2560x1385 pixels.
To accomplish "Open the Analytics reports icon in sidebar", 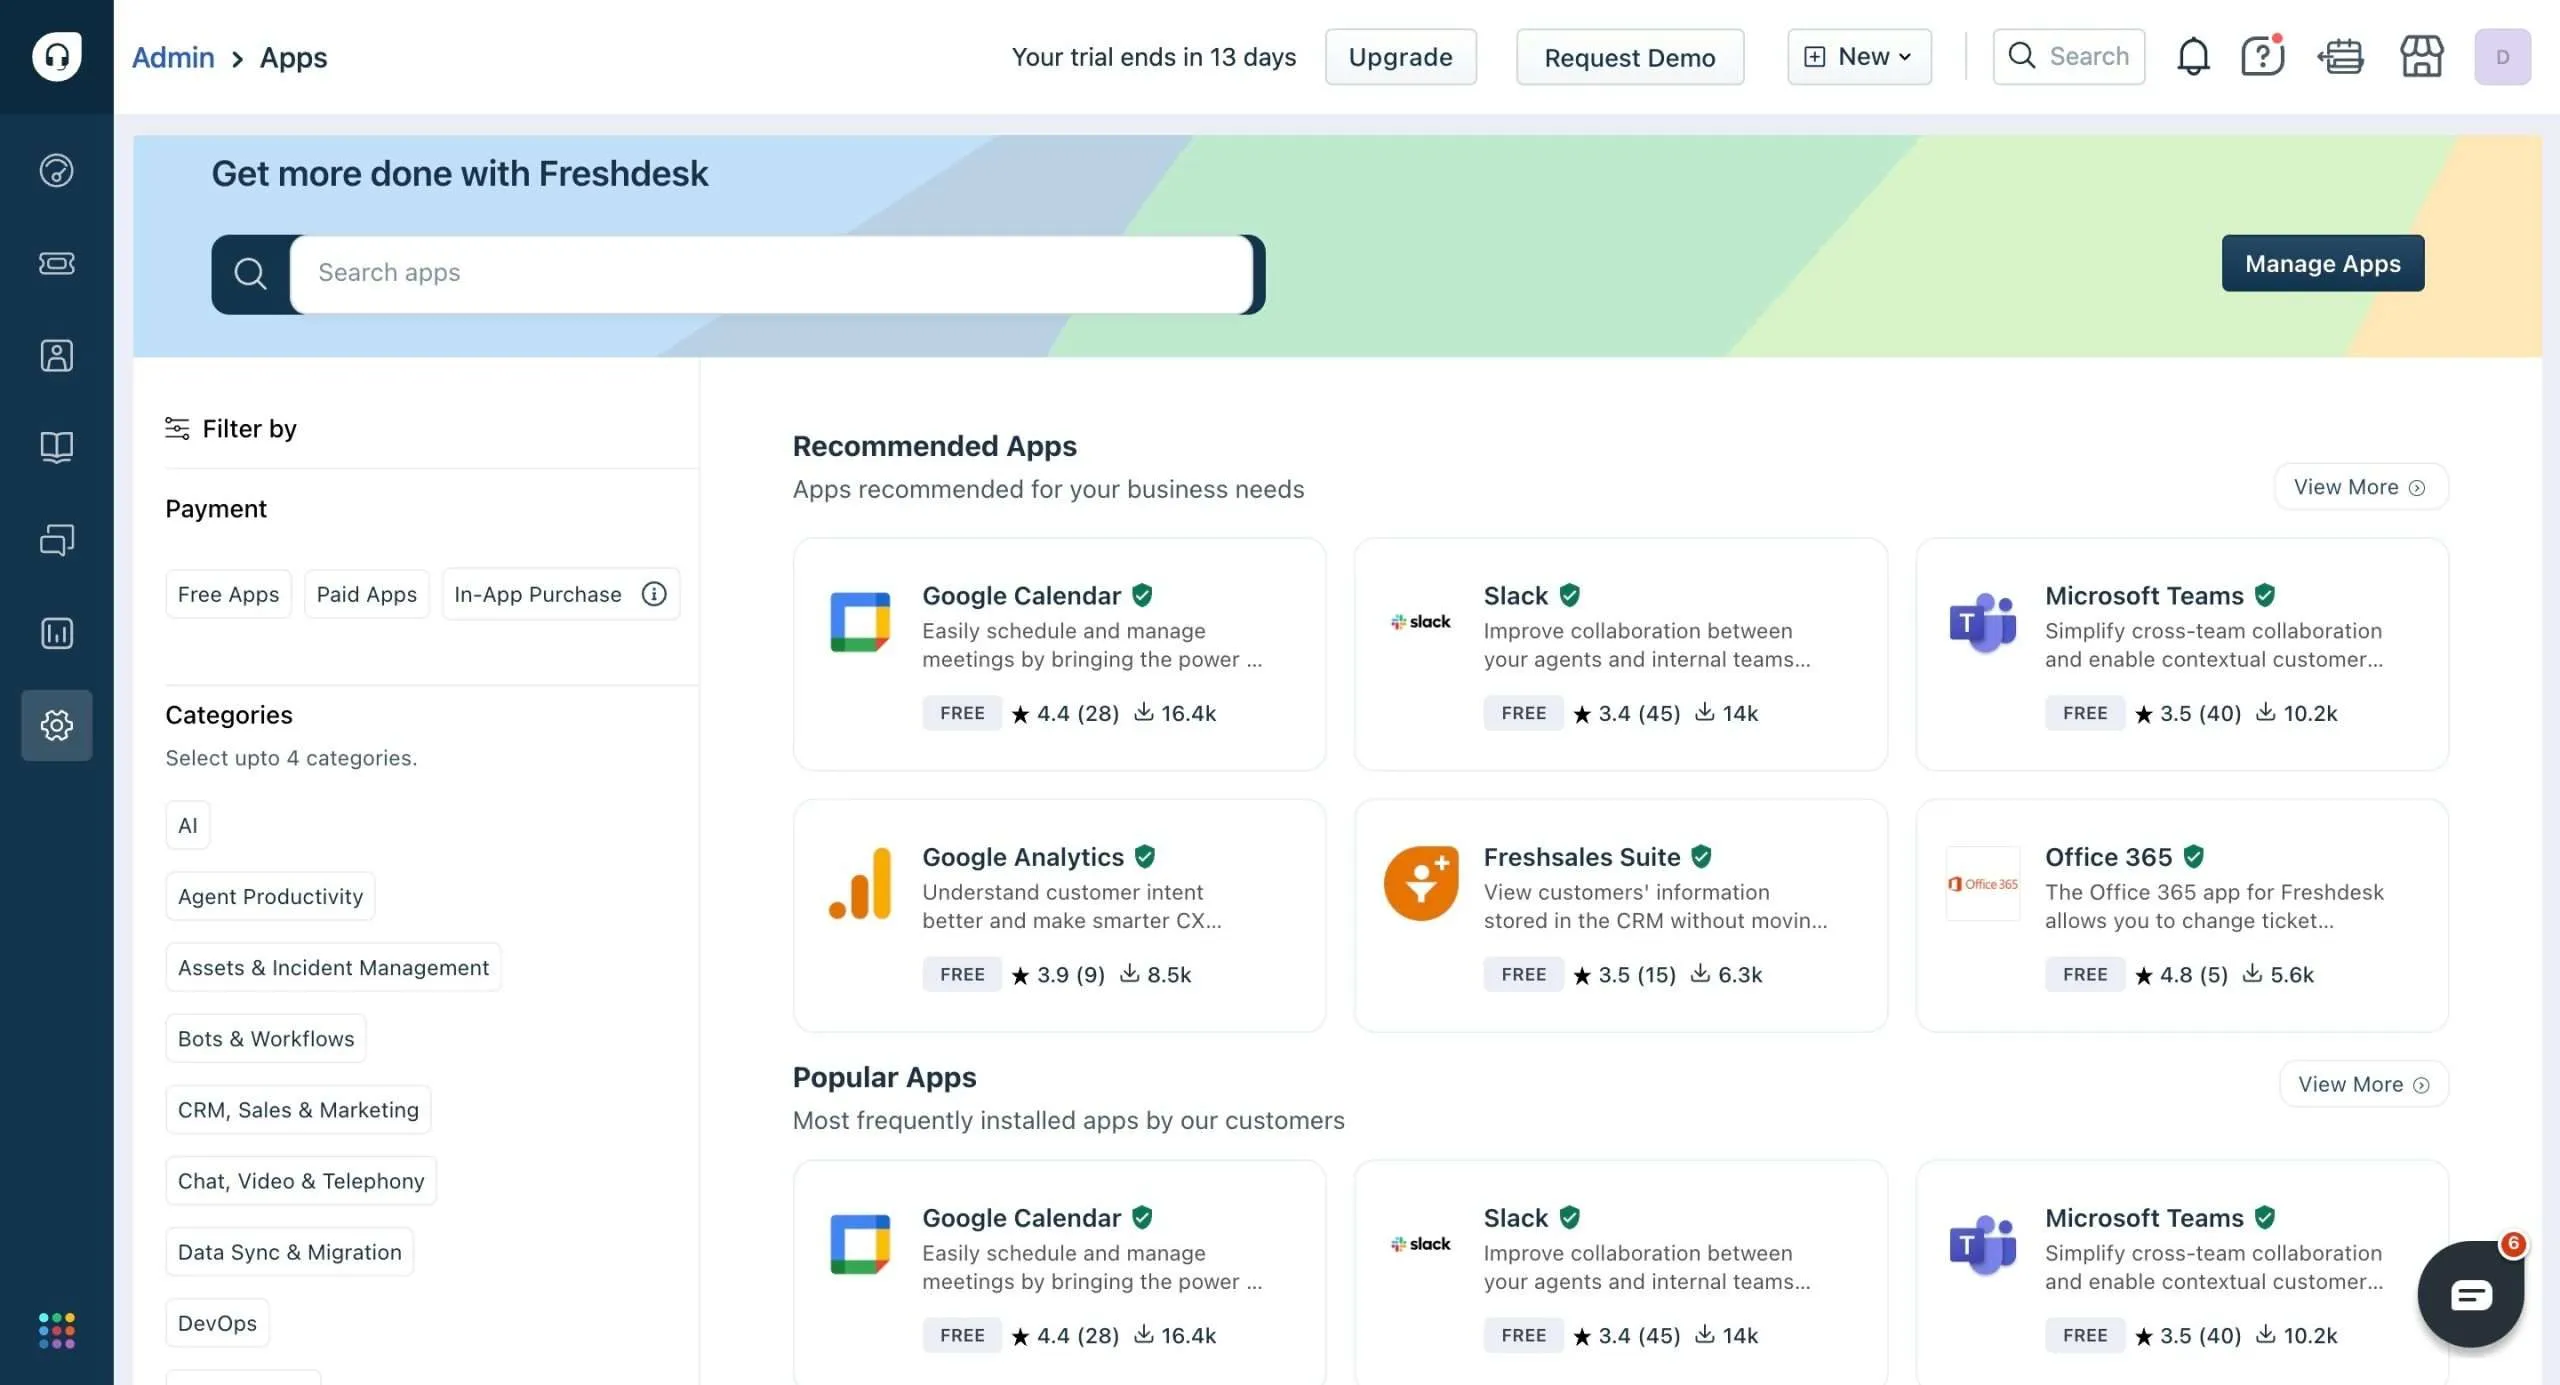I will click(56, 632).
